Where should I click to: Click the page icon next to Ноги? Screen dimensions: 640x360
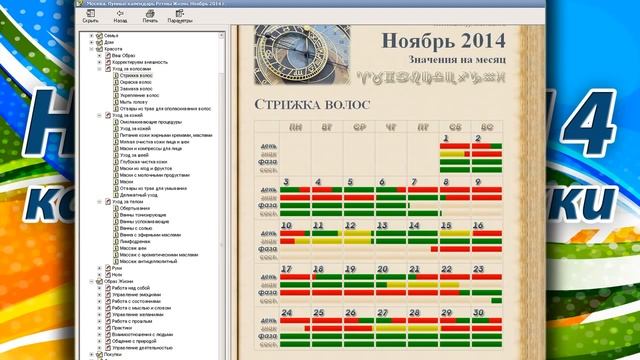point(108,275)
